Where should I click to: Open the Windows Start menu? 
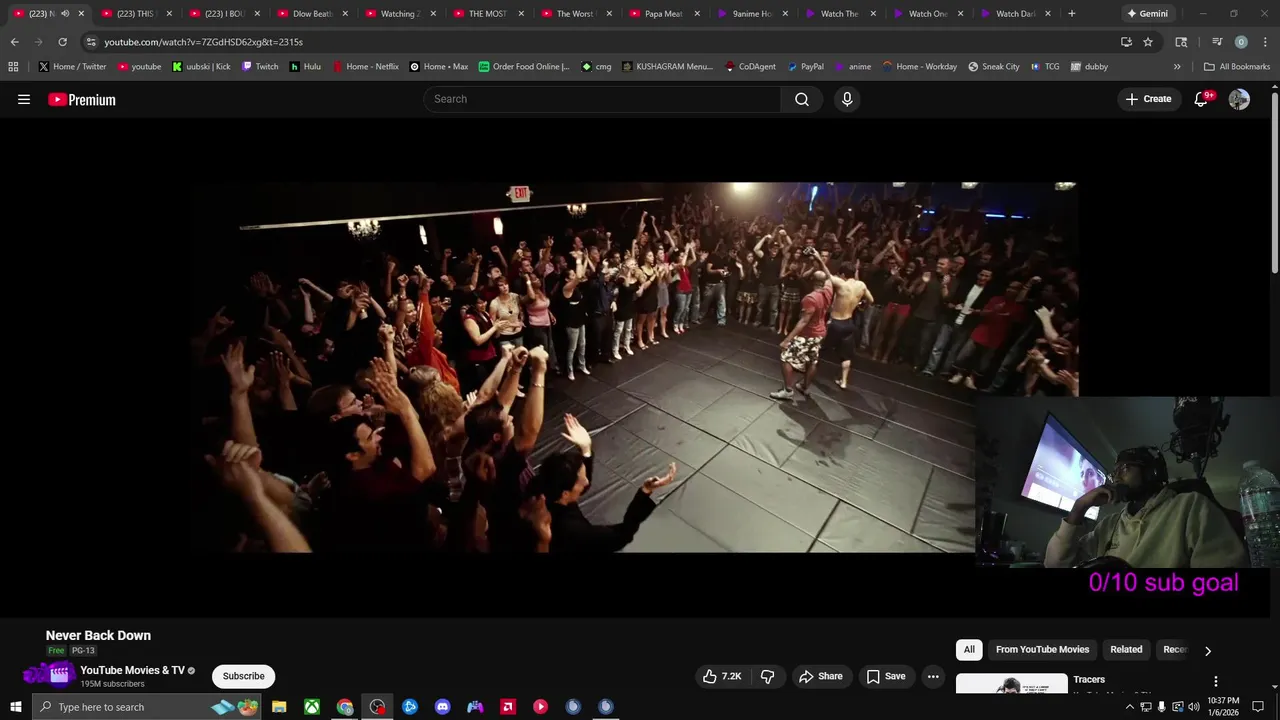(15, 707)
